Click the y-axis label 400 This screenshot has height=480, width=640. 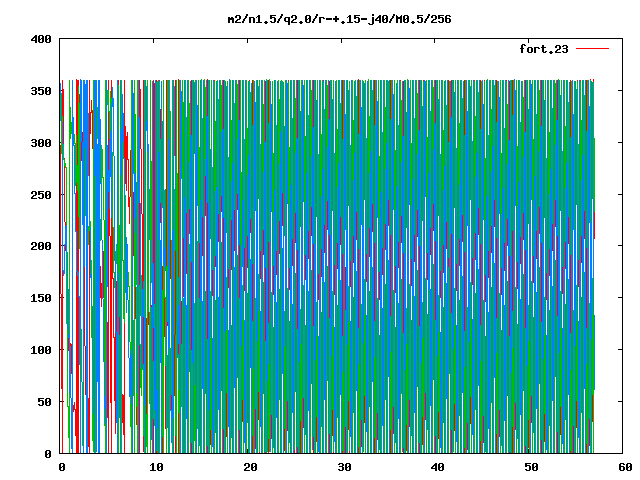pos(41,39)
